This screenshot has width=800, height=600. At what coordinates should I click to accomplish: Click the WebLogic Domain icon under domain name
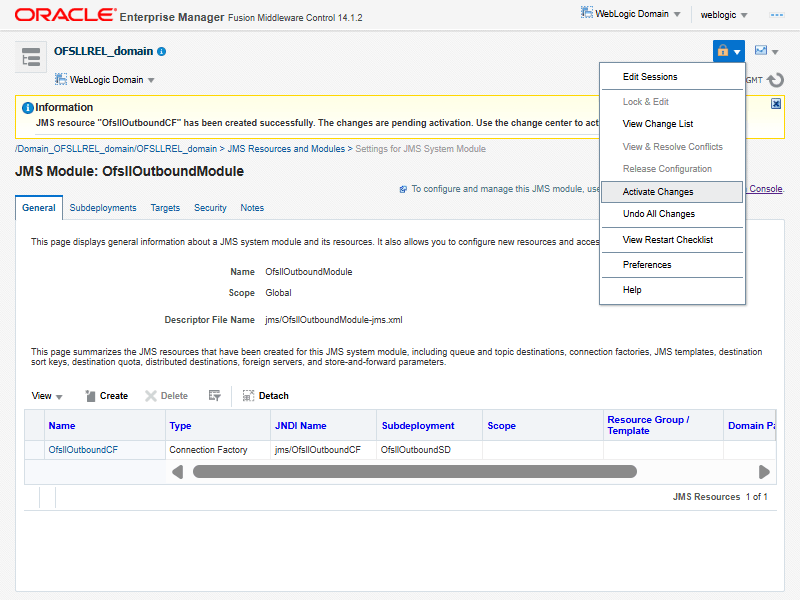click(61, 79)
